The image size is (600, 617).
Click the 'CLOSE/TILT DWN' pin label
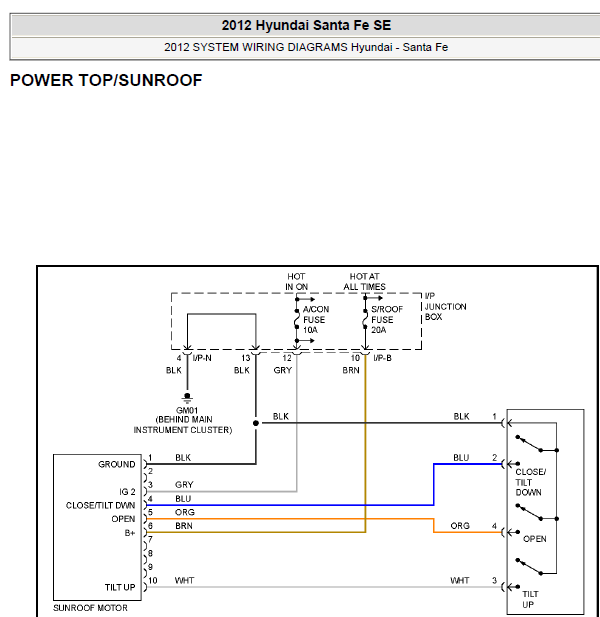[x=100, y=506]
